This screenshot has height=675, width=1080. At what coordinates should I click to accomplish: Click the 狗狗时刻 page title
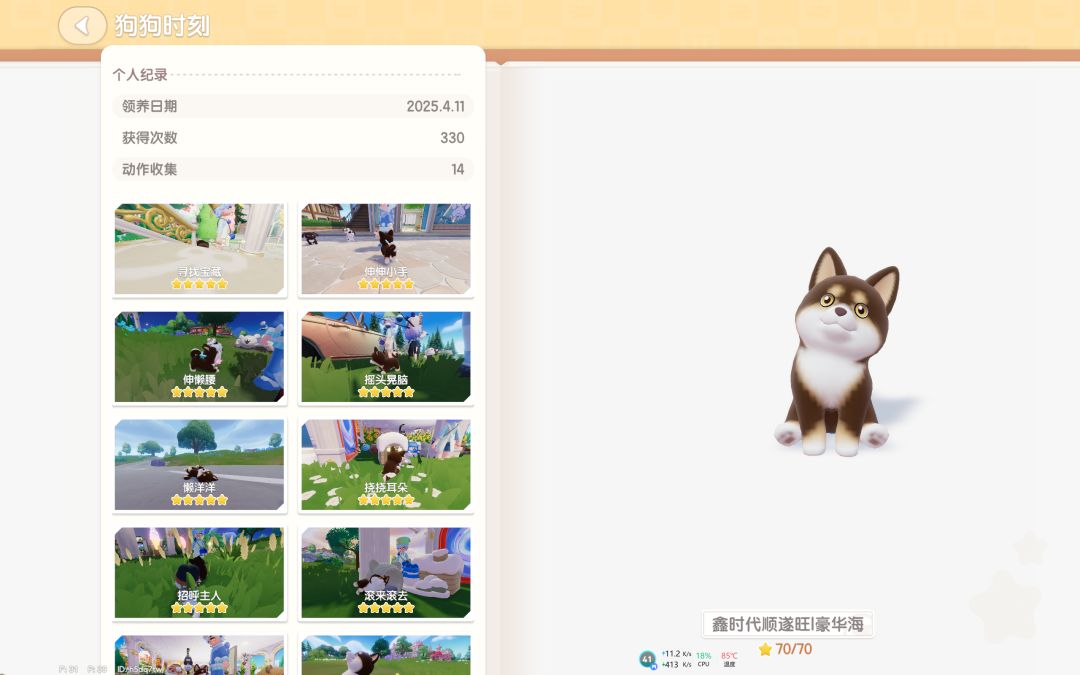162,25
